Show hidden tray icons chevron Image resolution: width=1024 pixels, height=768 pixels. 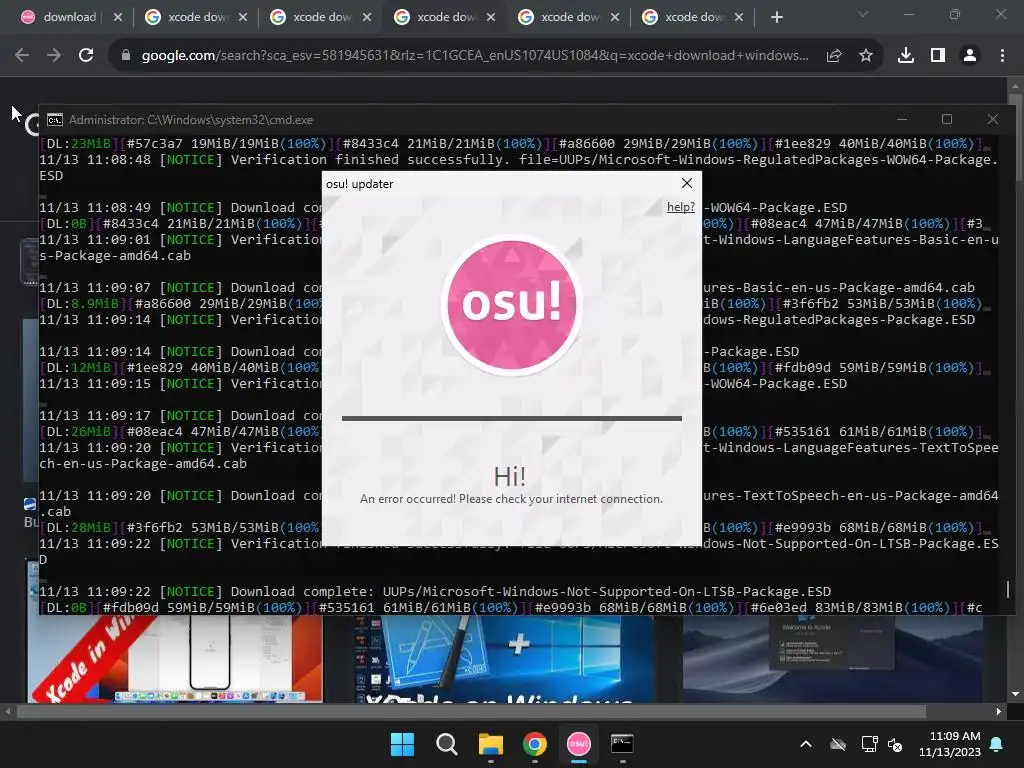806,744
